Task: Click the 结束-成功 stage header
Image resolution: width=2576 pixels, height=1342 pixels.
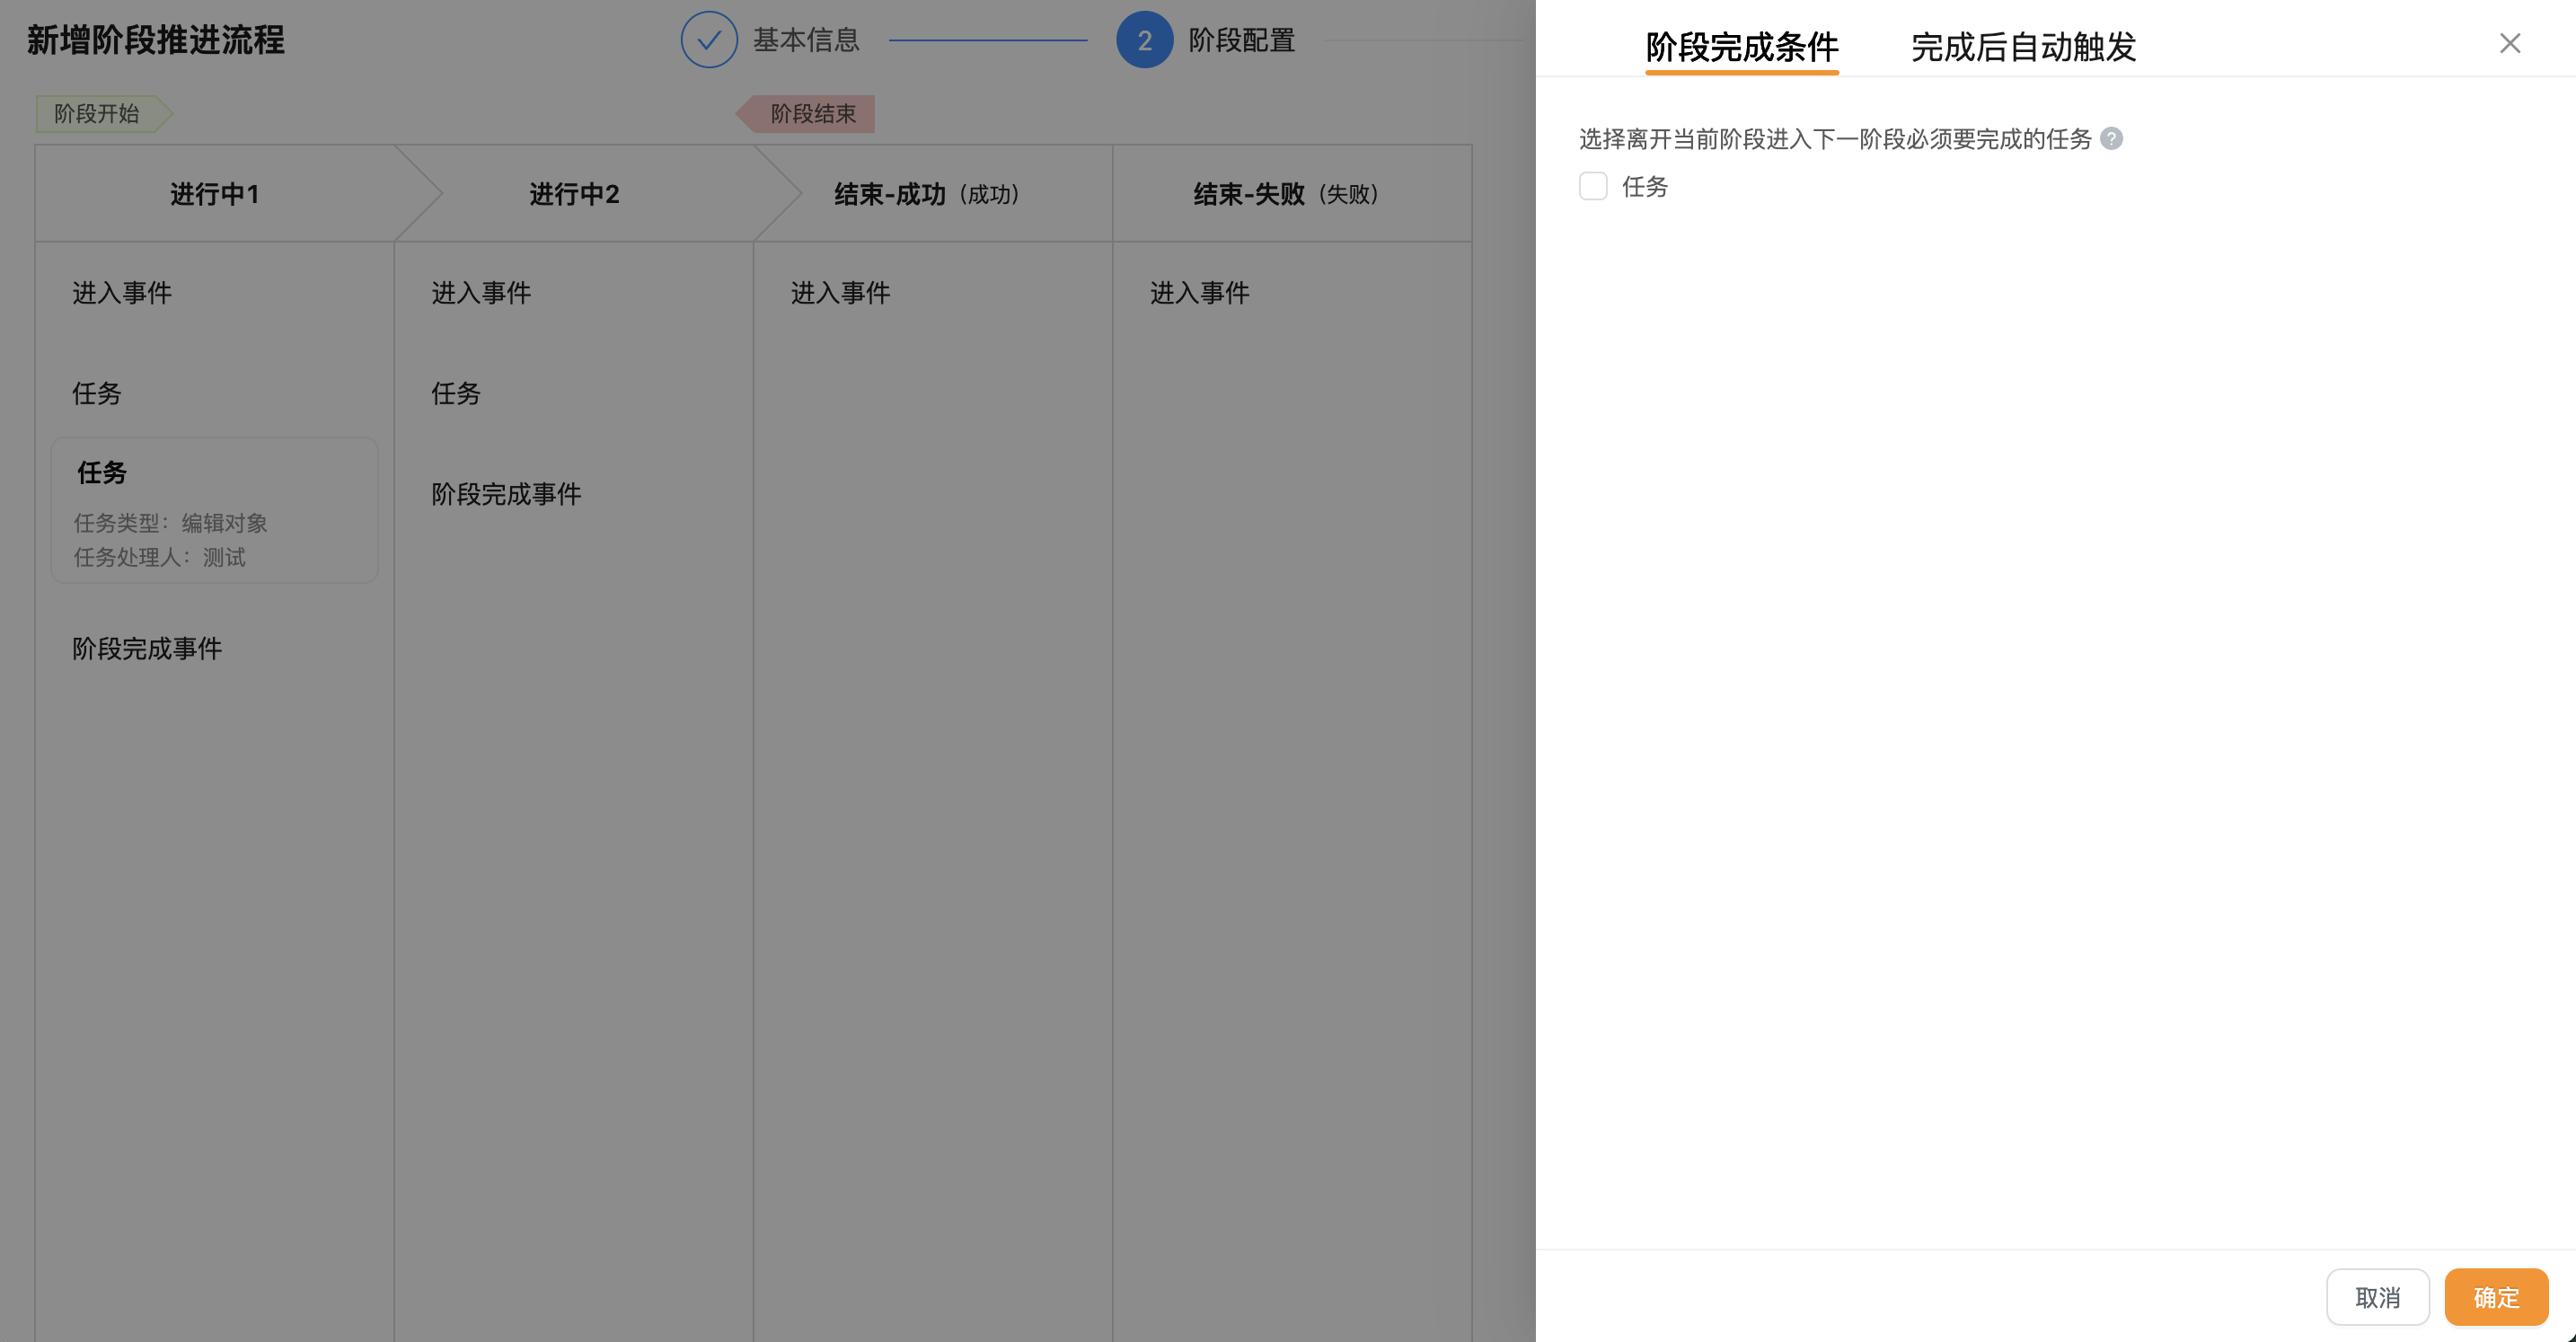Action: tap(927, 194)
